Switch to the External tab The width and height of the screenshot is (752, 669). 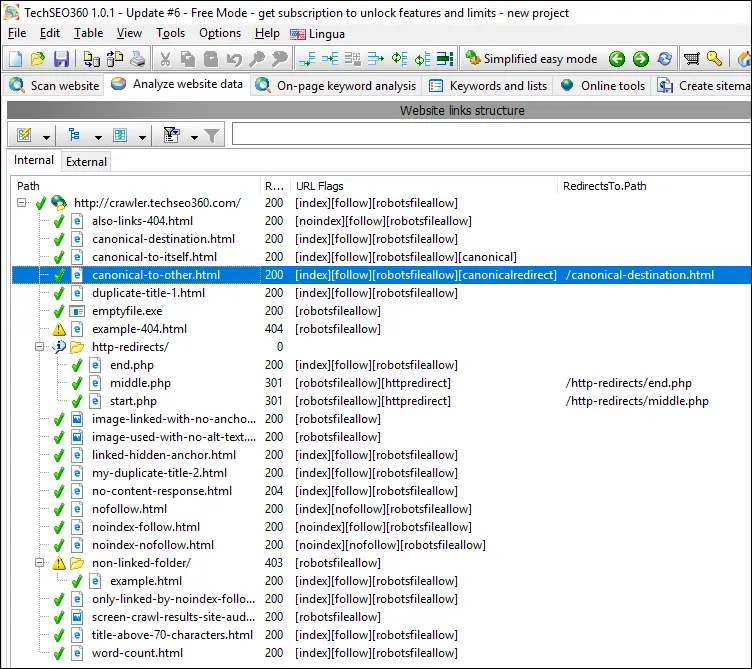coord(86,161)
